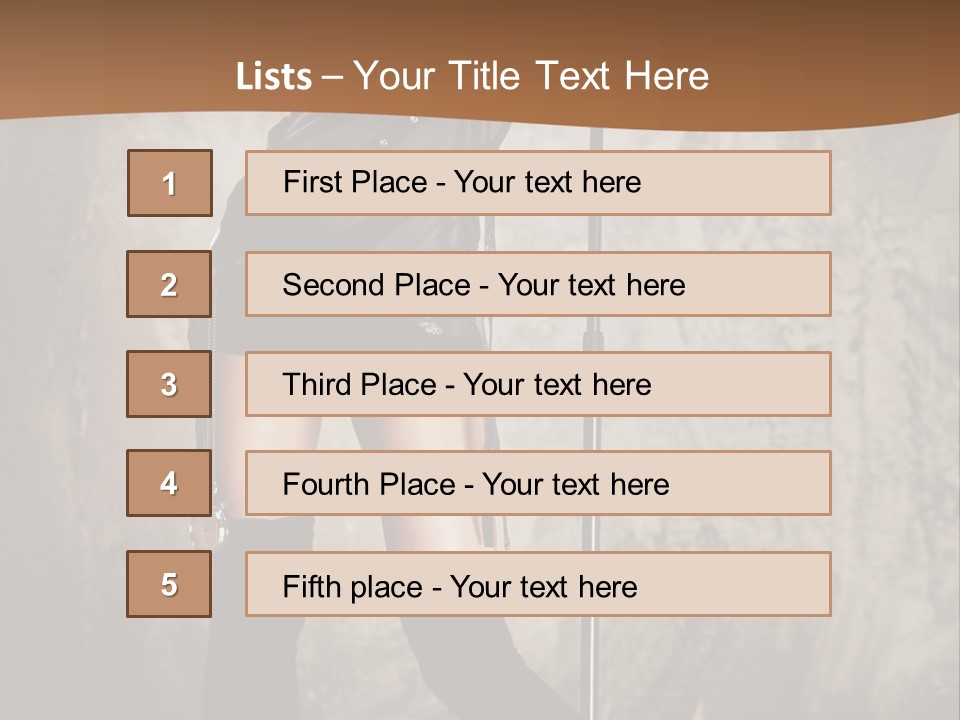The height and width of the screenshot is (720, 960).
Task: Click the word "Third" in the list
Action: (317, 385)
